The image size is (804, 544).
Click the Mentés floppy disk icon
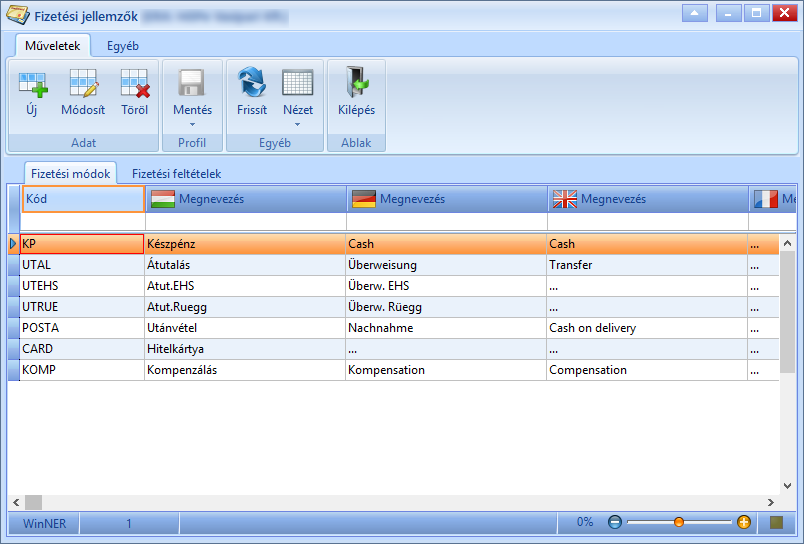tap(191, 83)
